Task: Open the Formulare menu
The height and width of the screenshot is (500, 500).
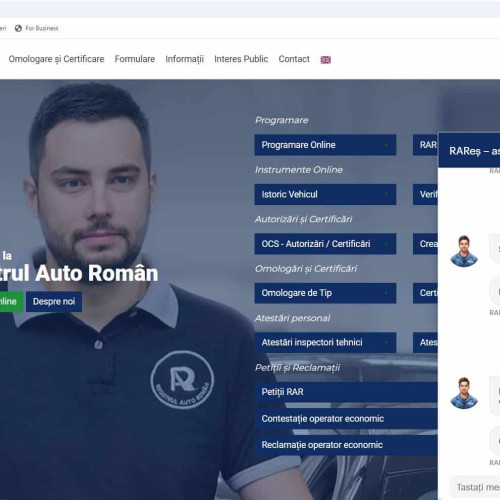Action: 135,59
